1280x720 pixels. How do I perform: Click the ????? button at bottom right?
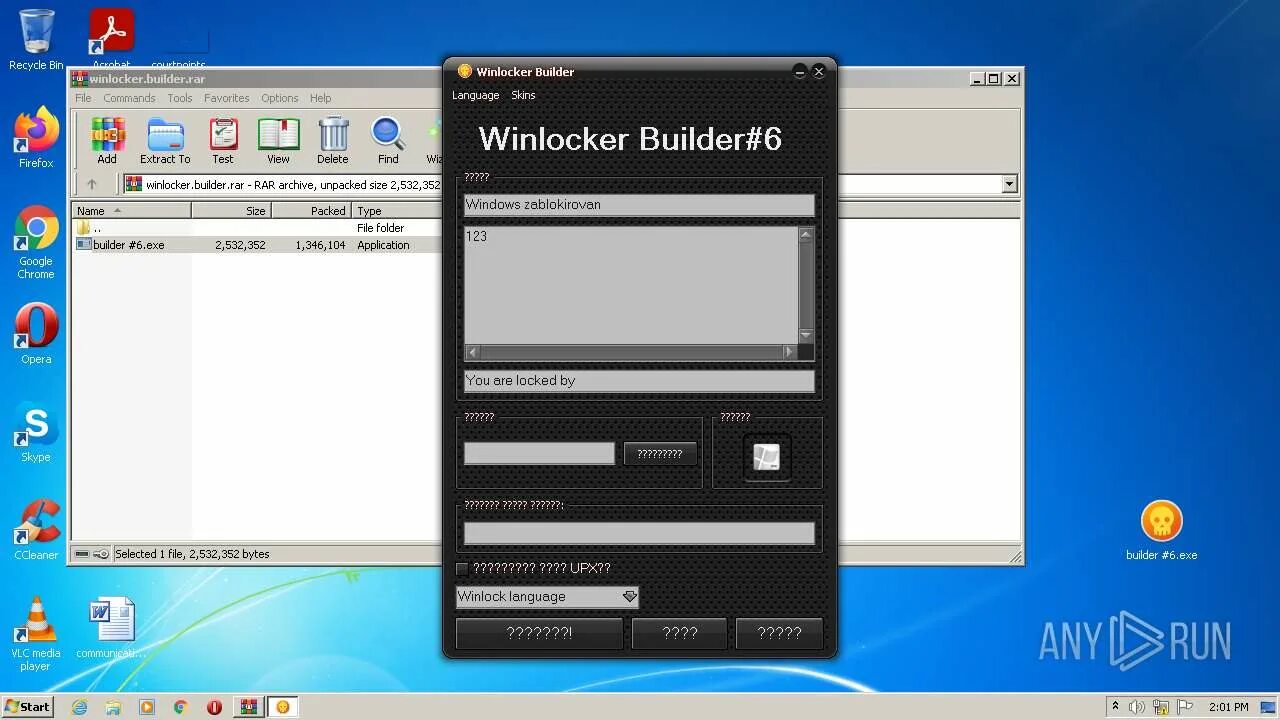coord(779,633)
